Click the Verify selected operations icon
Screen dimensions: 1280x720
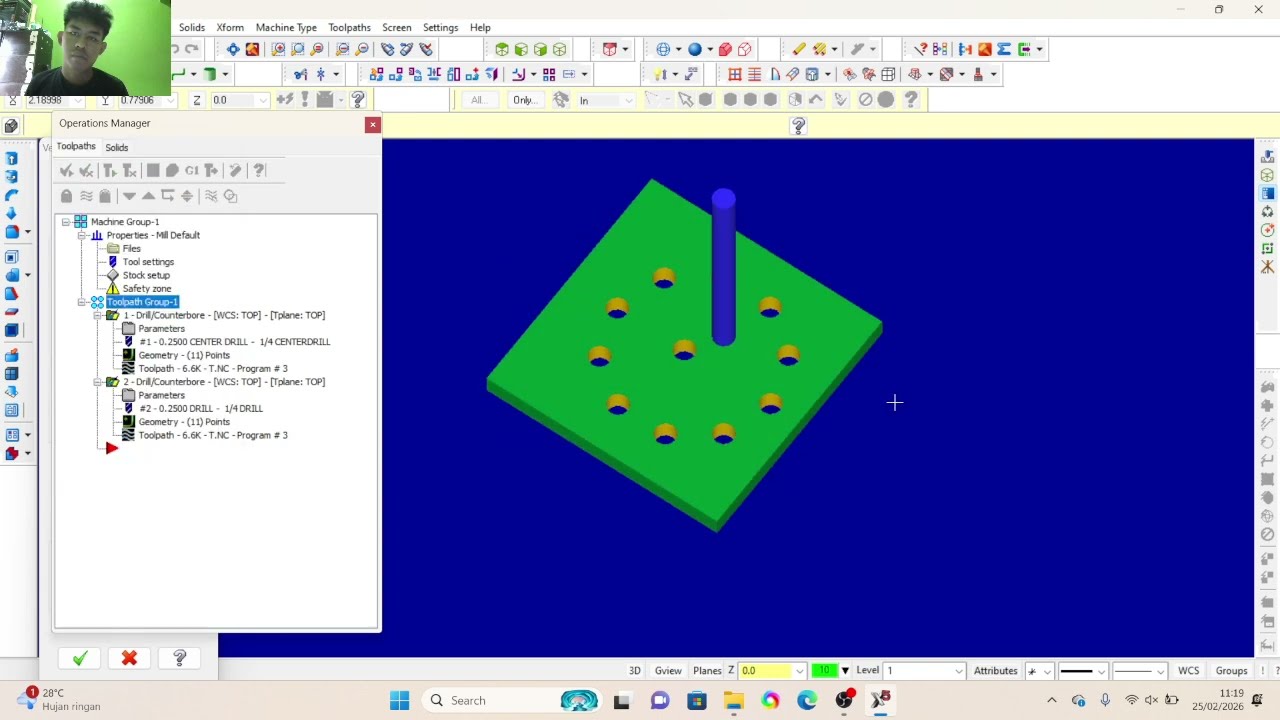point(172,171)
